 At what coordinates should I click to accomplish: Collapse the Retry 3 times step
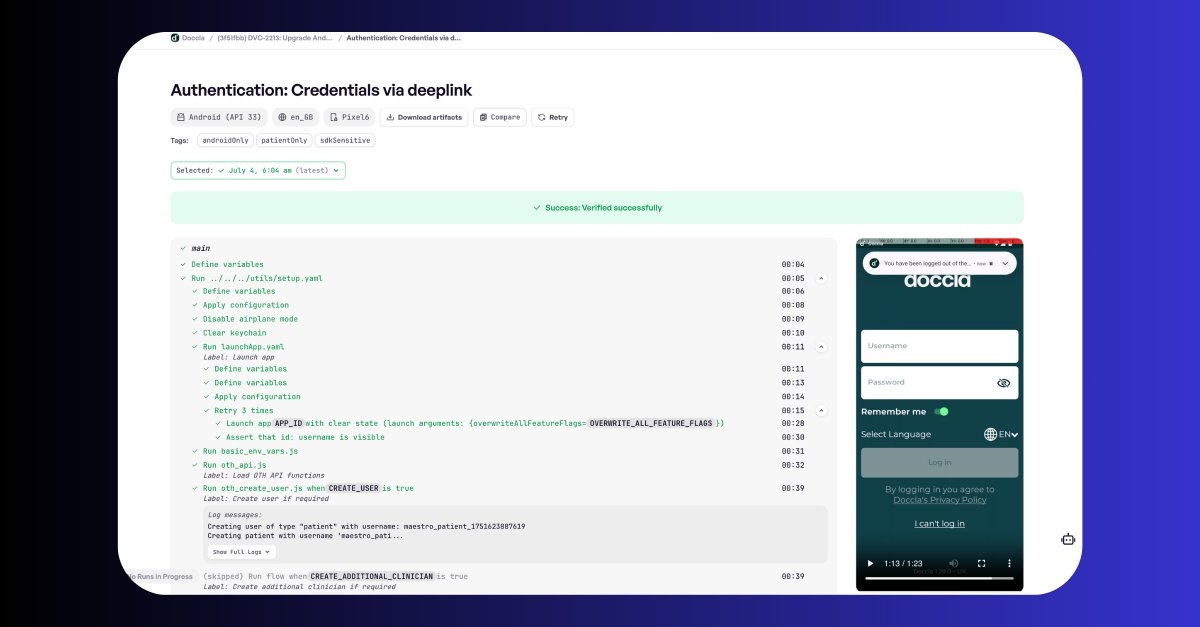pyautogui.click(x=821, y=410)
